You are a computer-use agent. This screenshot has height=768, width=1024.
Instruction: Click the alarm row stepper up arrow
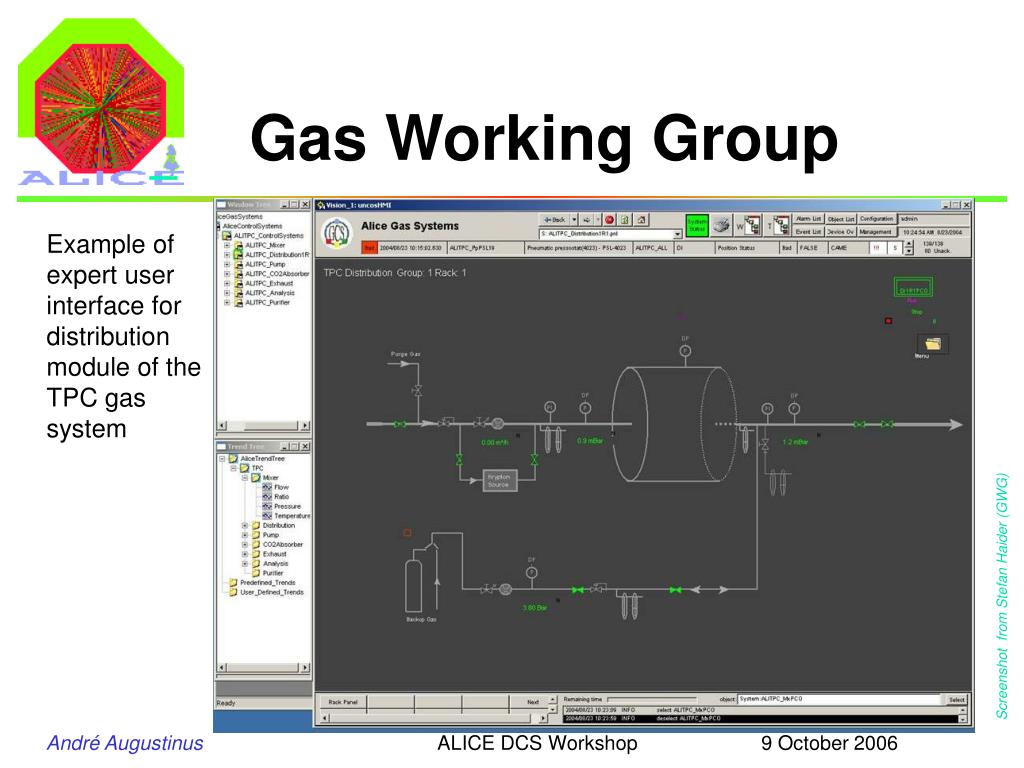[x=908, y=245]
